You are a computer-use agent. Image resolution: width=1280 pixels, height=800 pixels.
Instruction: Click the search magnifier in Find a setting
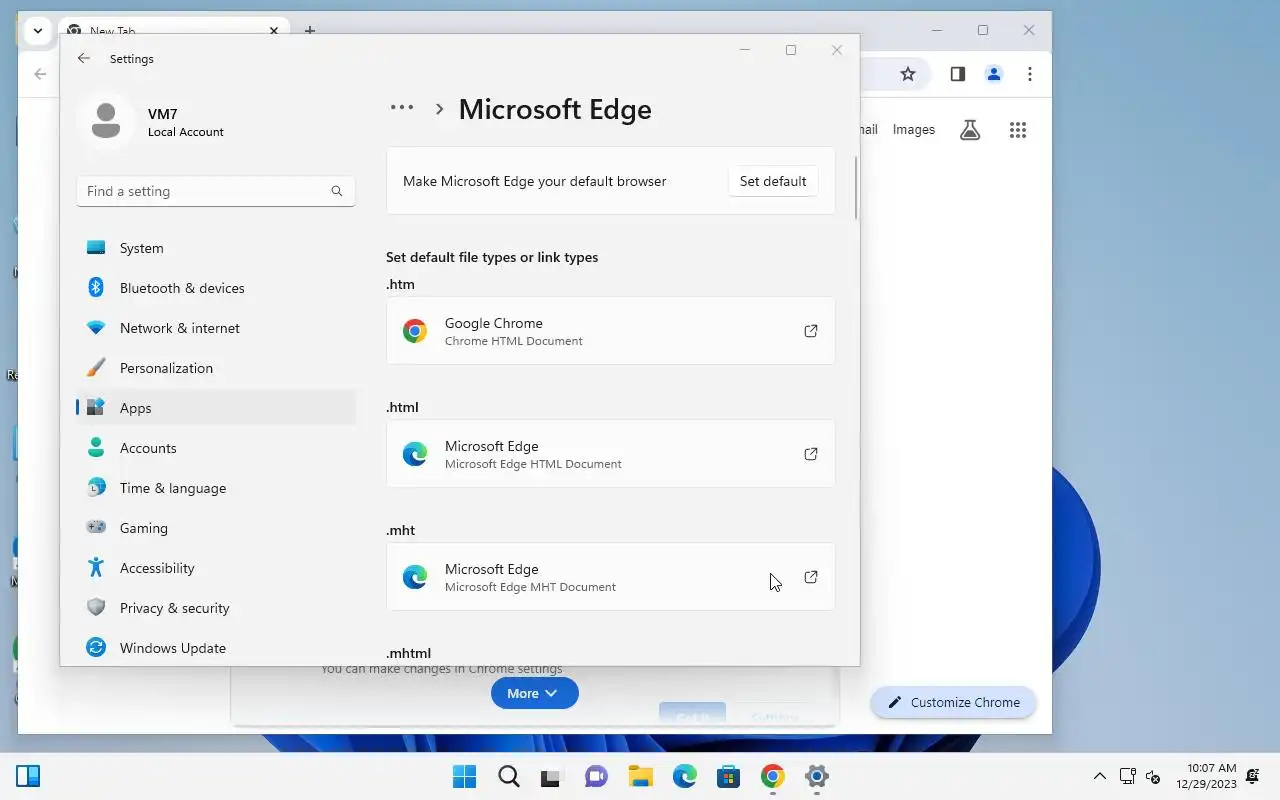(337, 191)
